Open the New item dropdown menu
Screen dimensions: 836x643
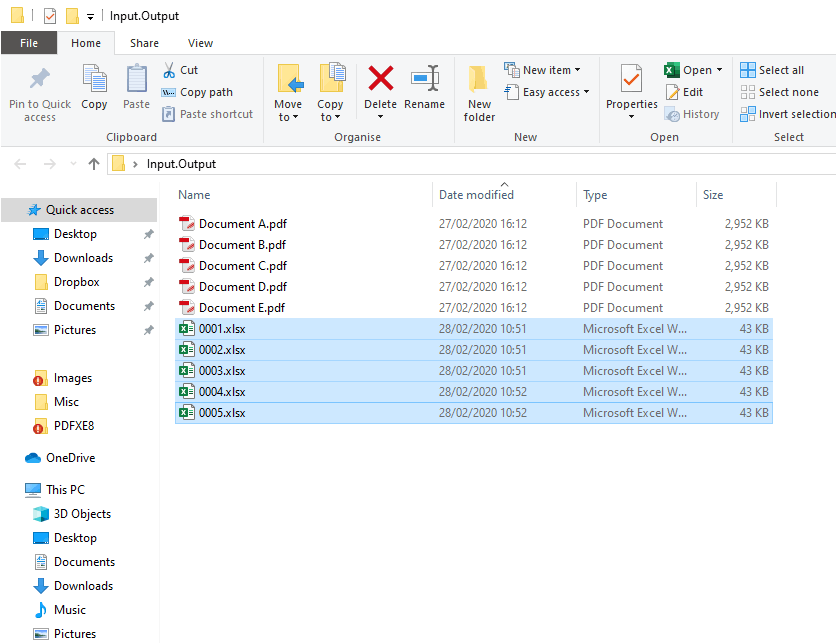pos(544,70)
